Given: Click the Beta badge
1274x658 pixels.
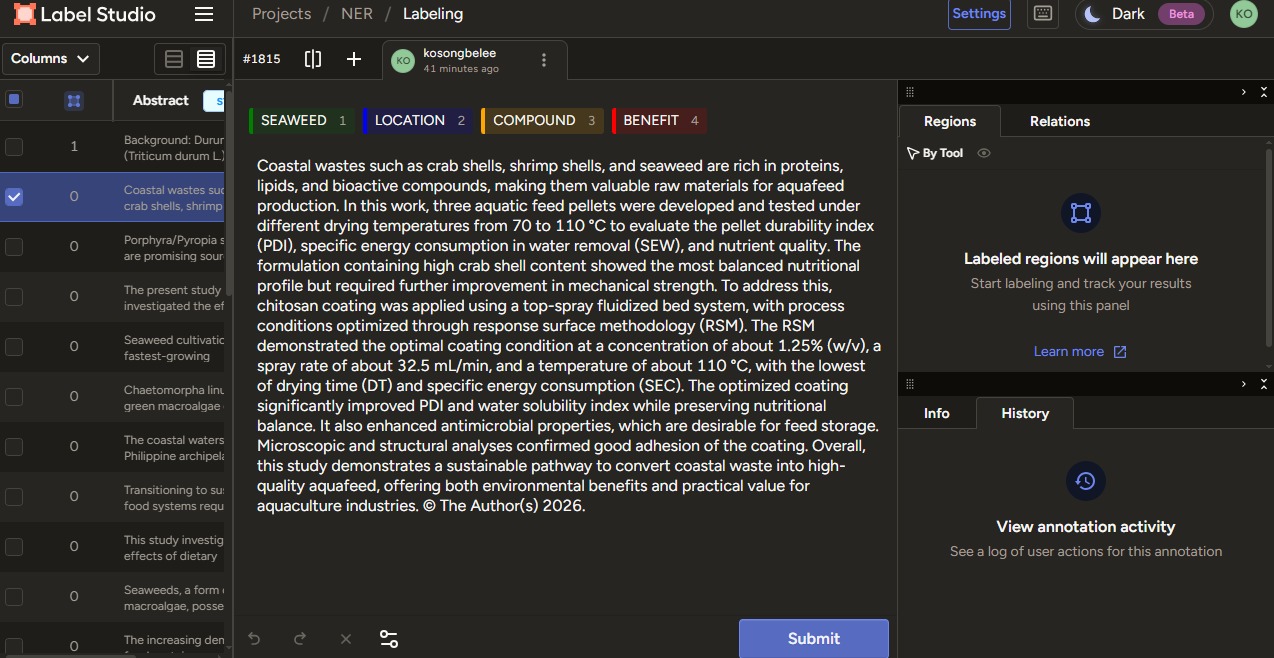Looking at the screenshot, I should point(1181,14).
